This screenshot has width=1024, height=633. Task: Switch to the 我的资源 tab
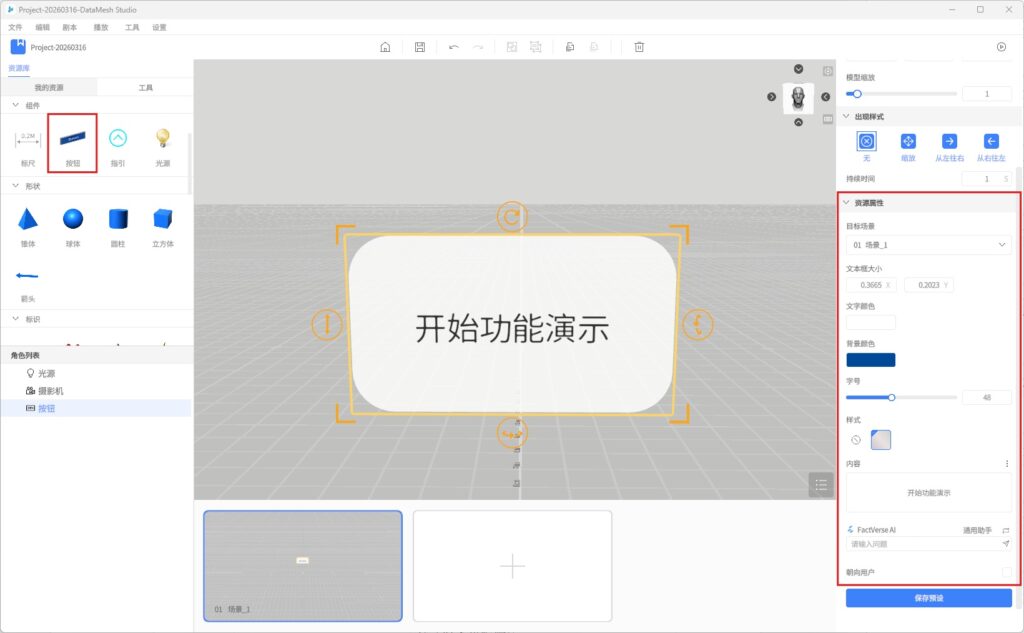[x=48, y=88]
